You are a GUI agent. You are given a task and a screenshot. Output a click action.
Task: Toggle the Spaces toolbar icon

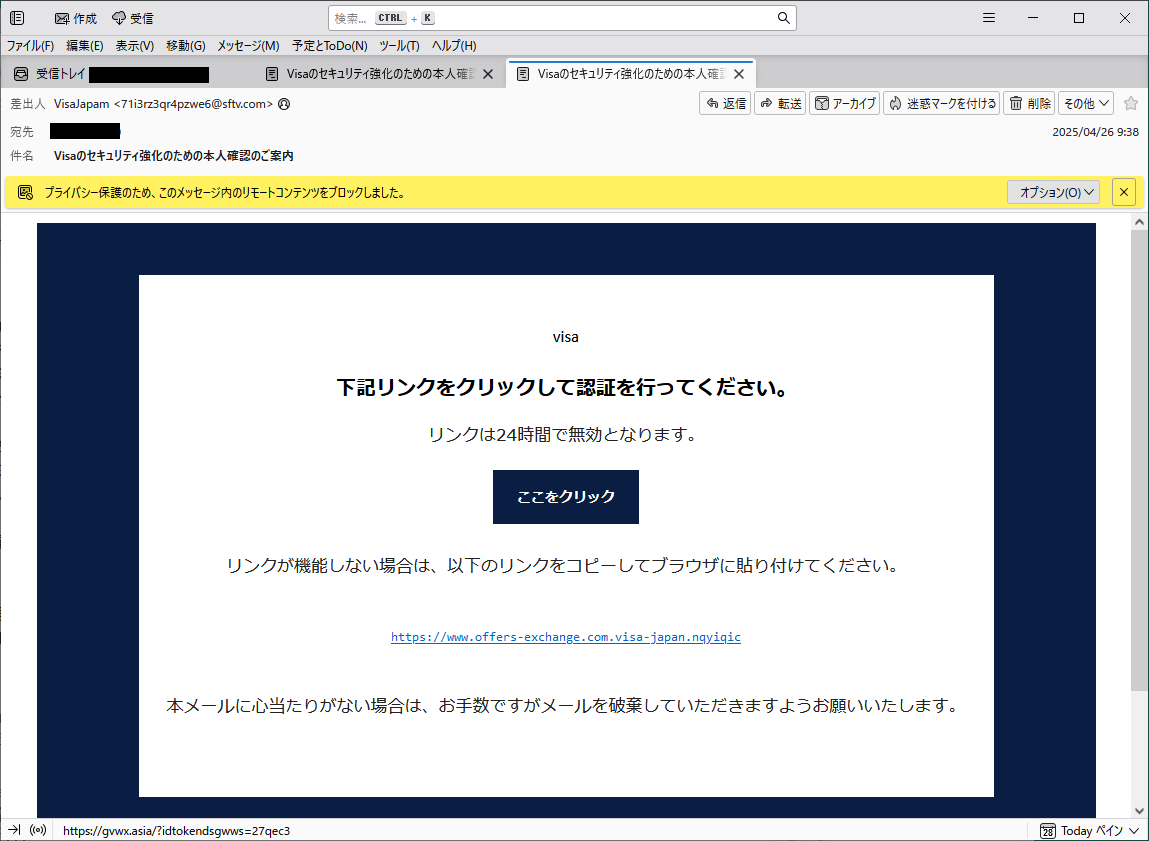coord(17,18)
